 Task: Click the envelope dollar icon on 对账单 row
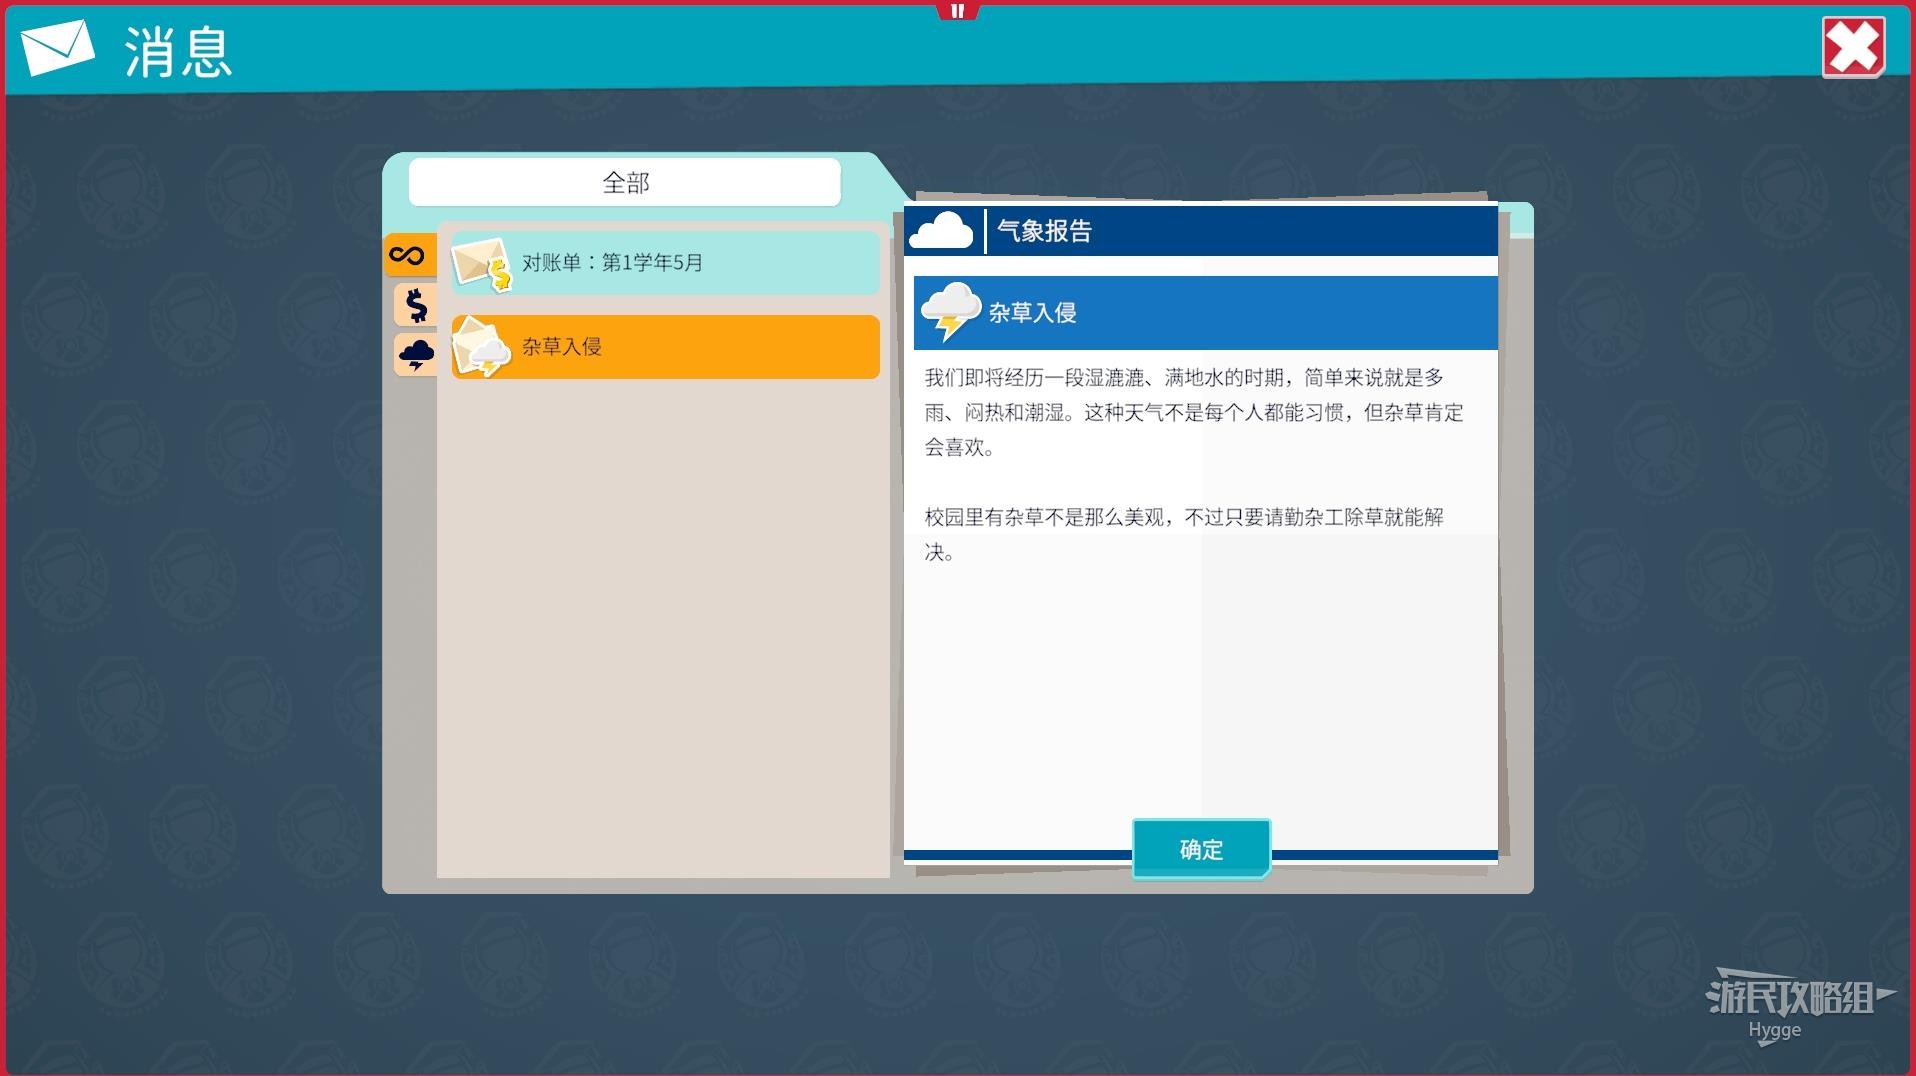click(482, 264)
